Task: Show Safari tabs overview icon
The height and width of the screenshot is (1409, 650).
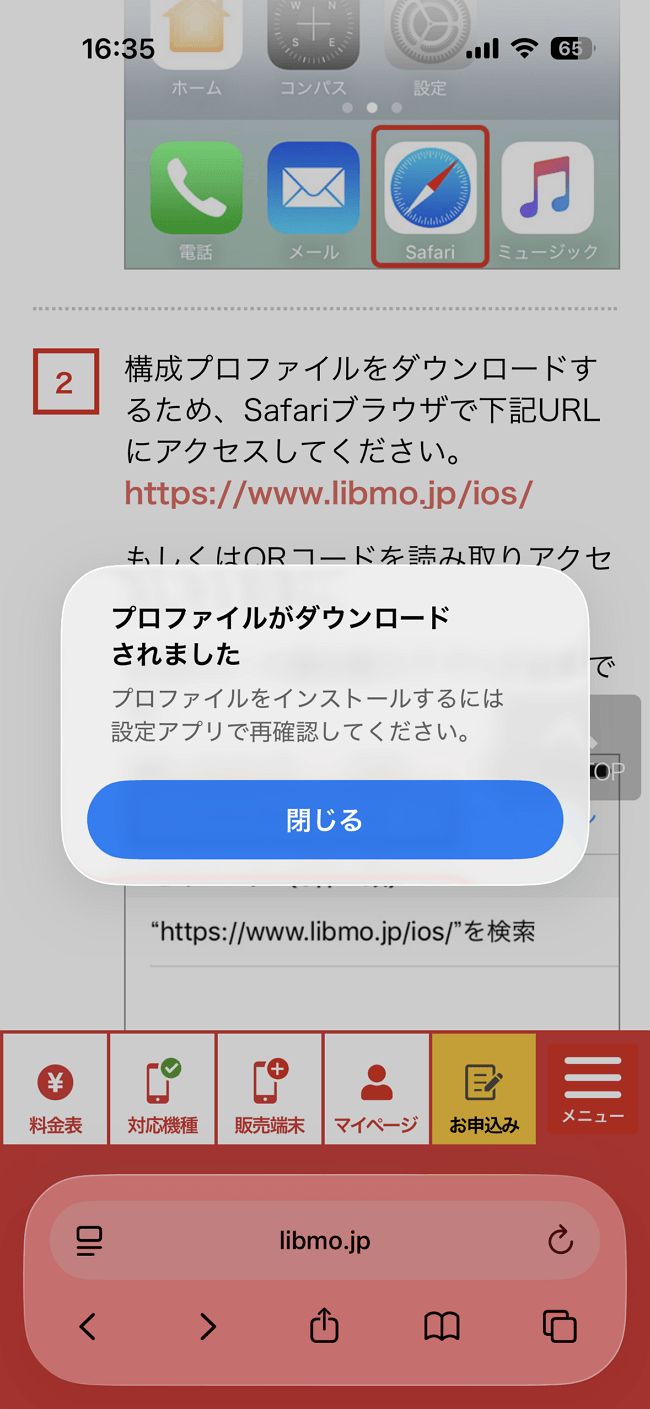Action: [x=559, y=1327]
